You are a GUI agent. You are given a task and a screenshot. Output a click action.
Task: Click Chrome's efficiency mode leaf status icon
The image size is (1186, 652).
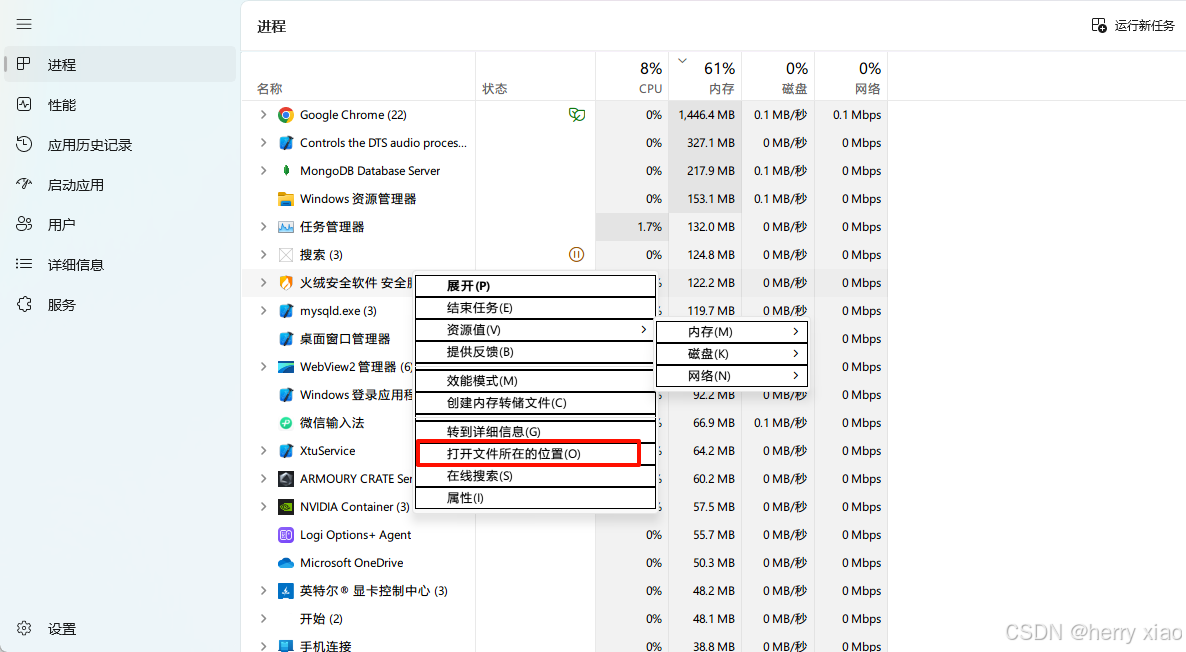click(576, 115)
